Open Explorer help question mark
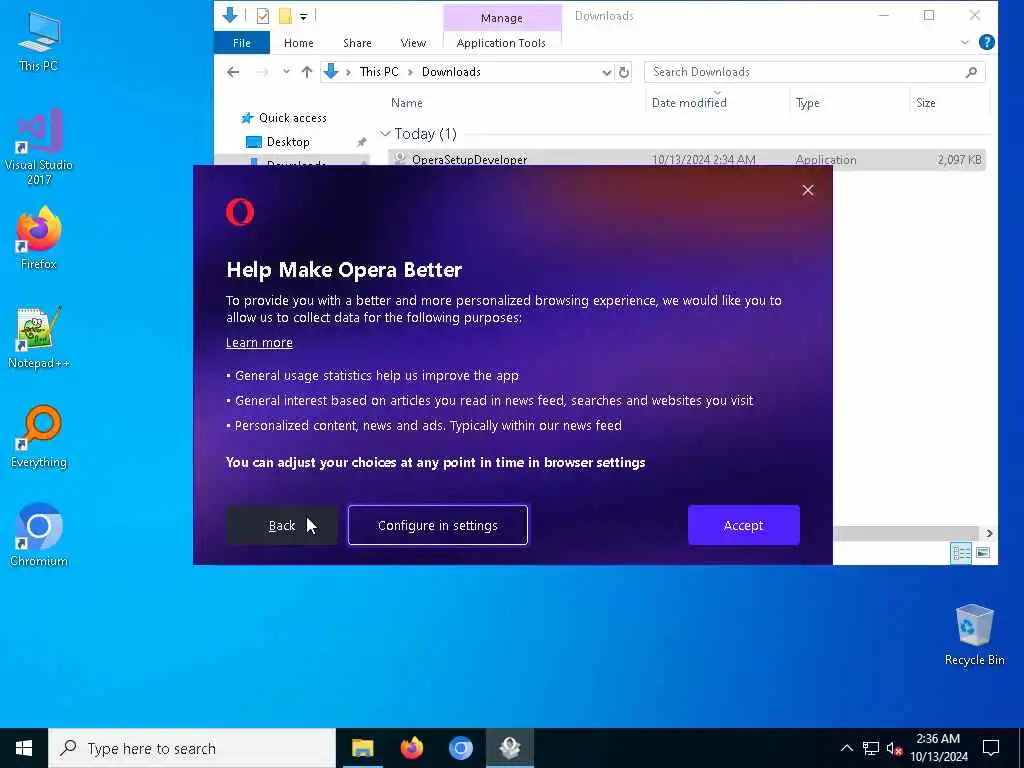The image size is (1024, 768). [987, 42]
